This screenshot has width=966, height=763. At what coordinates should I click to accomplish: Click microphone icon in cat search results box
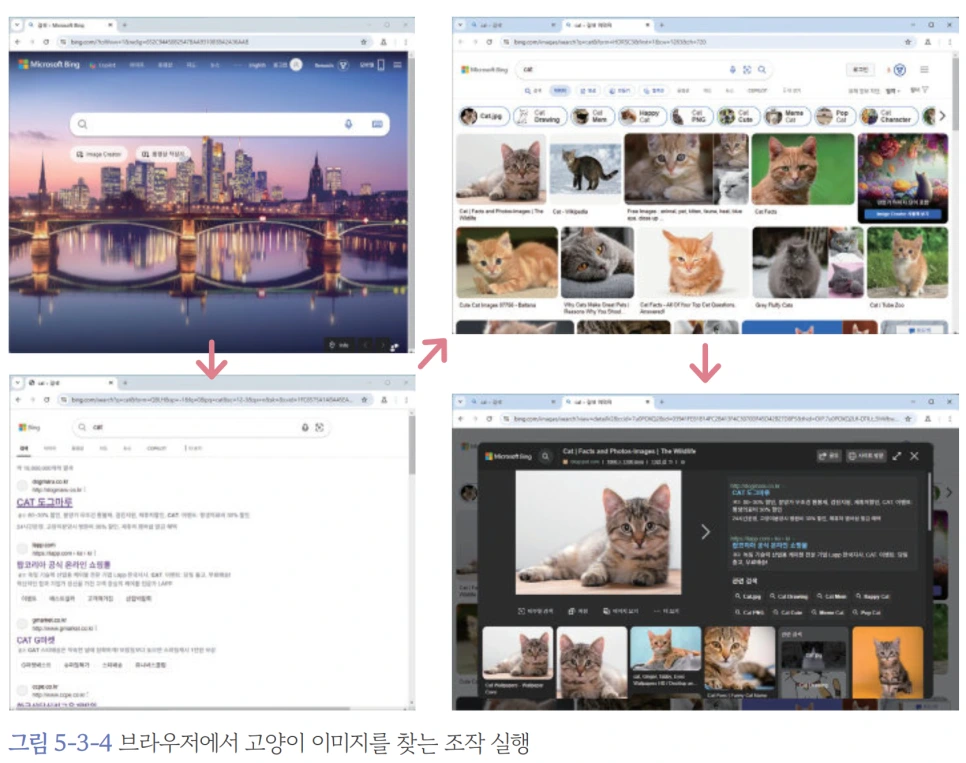coord(305,427)
